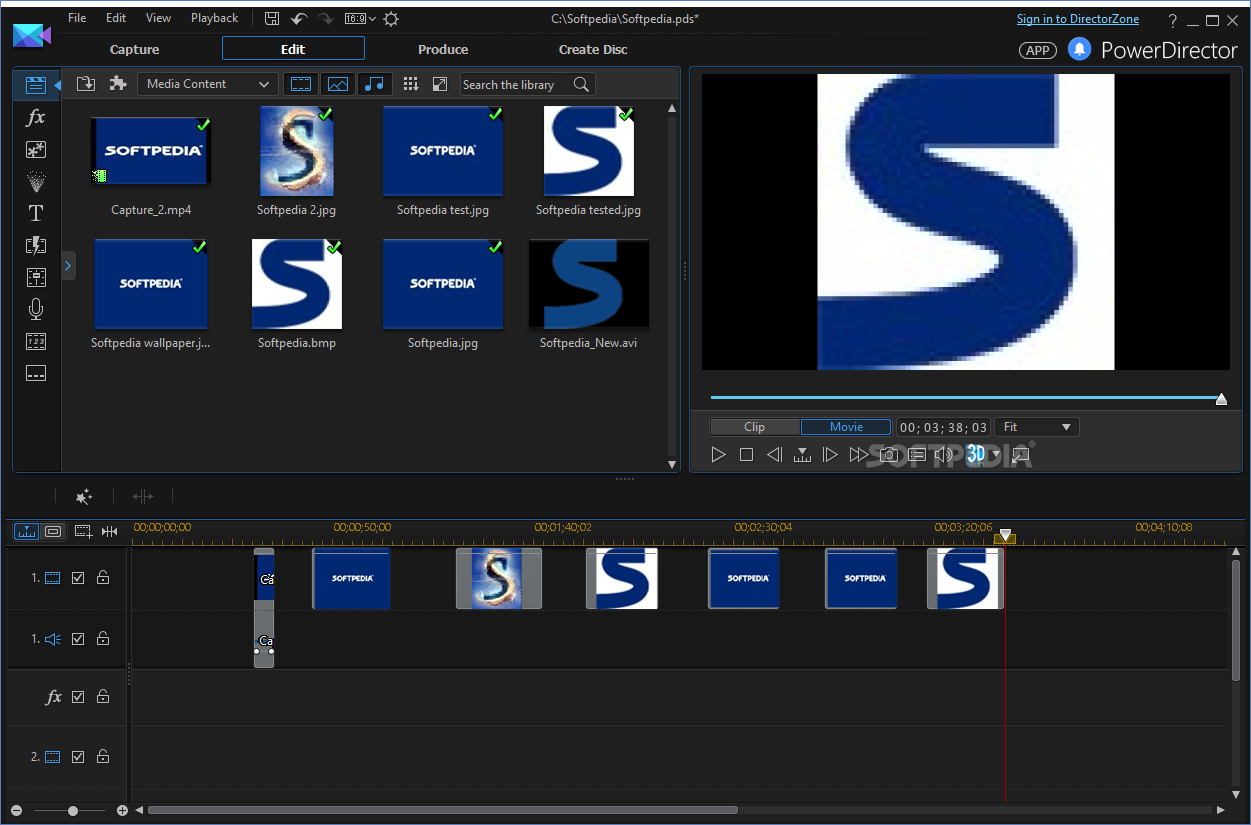Switch to the Capture tab
Screen dimensions: 1251x825
click(x=135, y=49)
